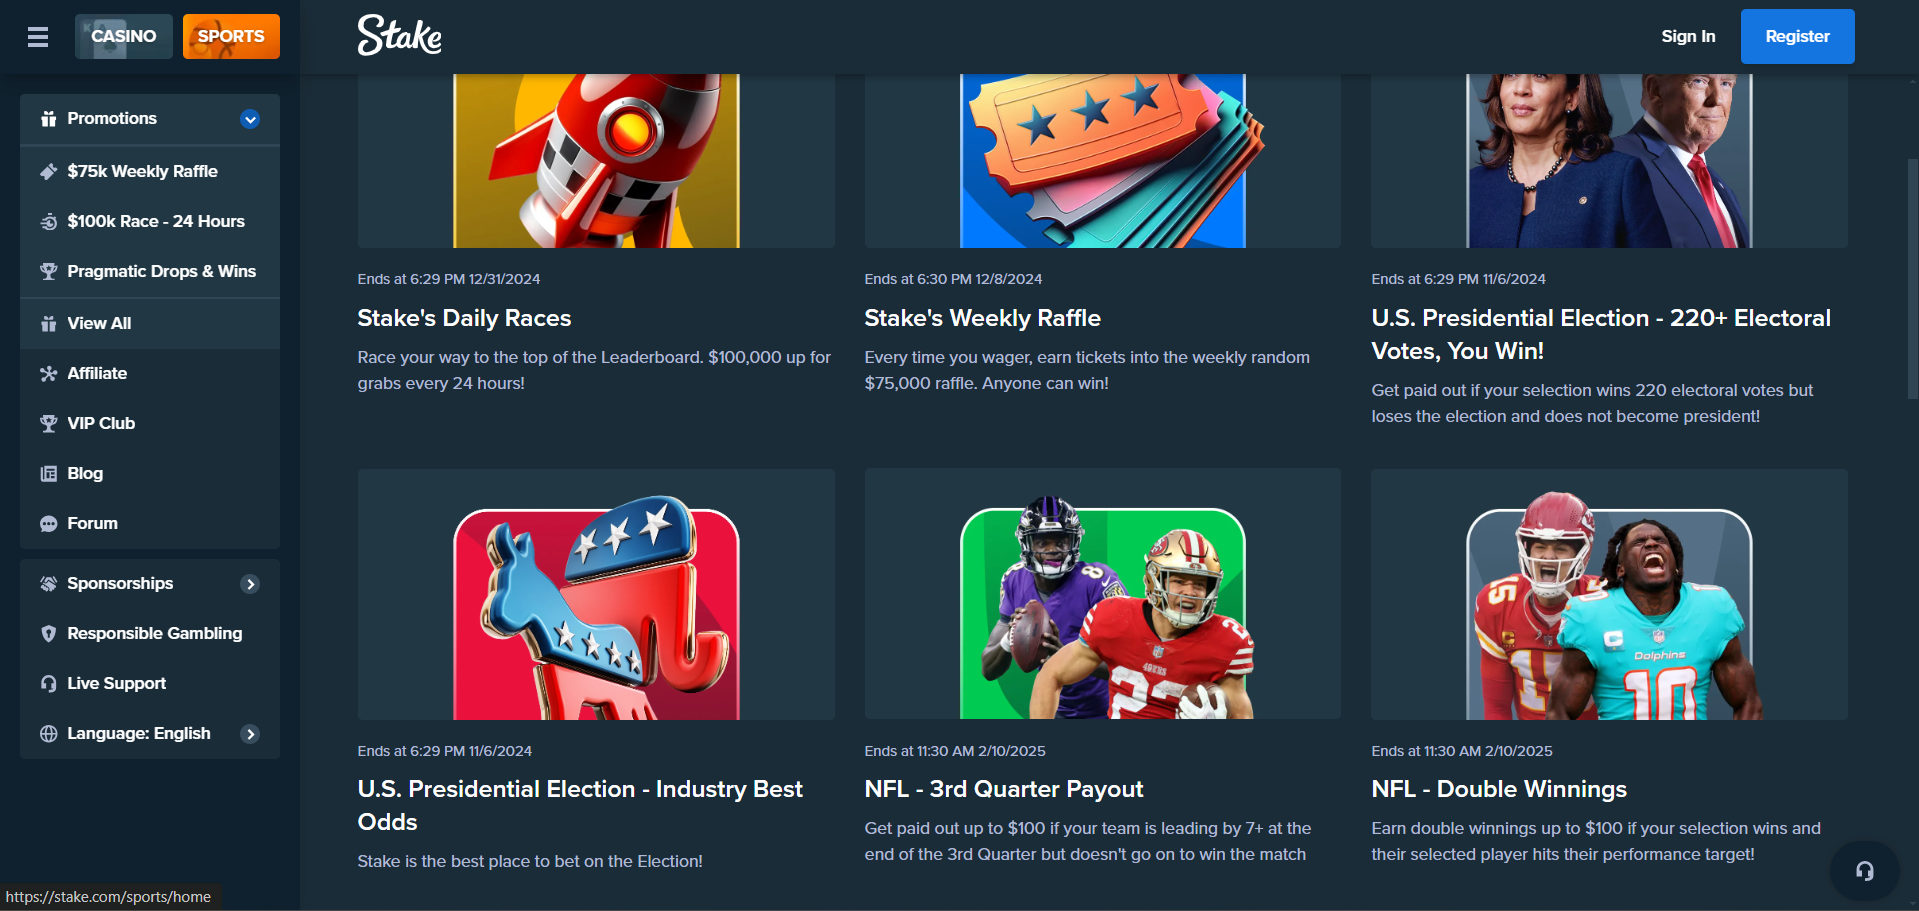The height and width of the screenshot is (911, 1919).
Task: Click the Forum chat bubble icon
Action: [48, 524]
